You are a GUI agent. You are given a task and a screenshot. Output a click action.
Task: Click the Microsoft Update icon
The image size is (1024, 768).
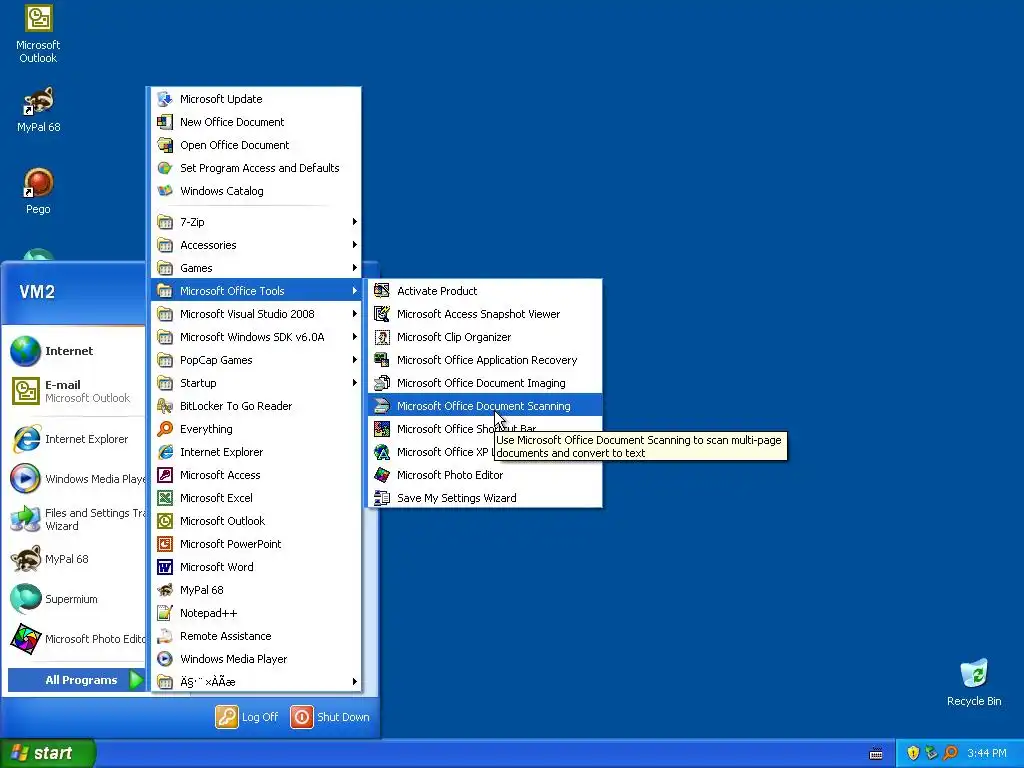tap(165, 99)
